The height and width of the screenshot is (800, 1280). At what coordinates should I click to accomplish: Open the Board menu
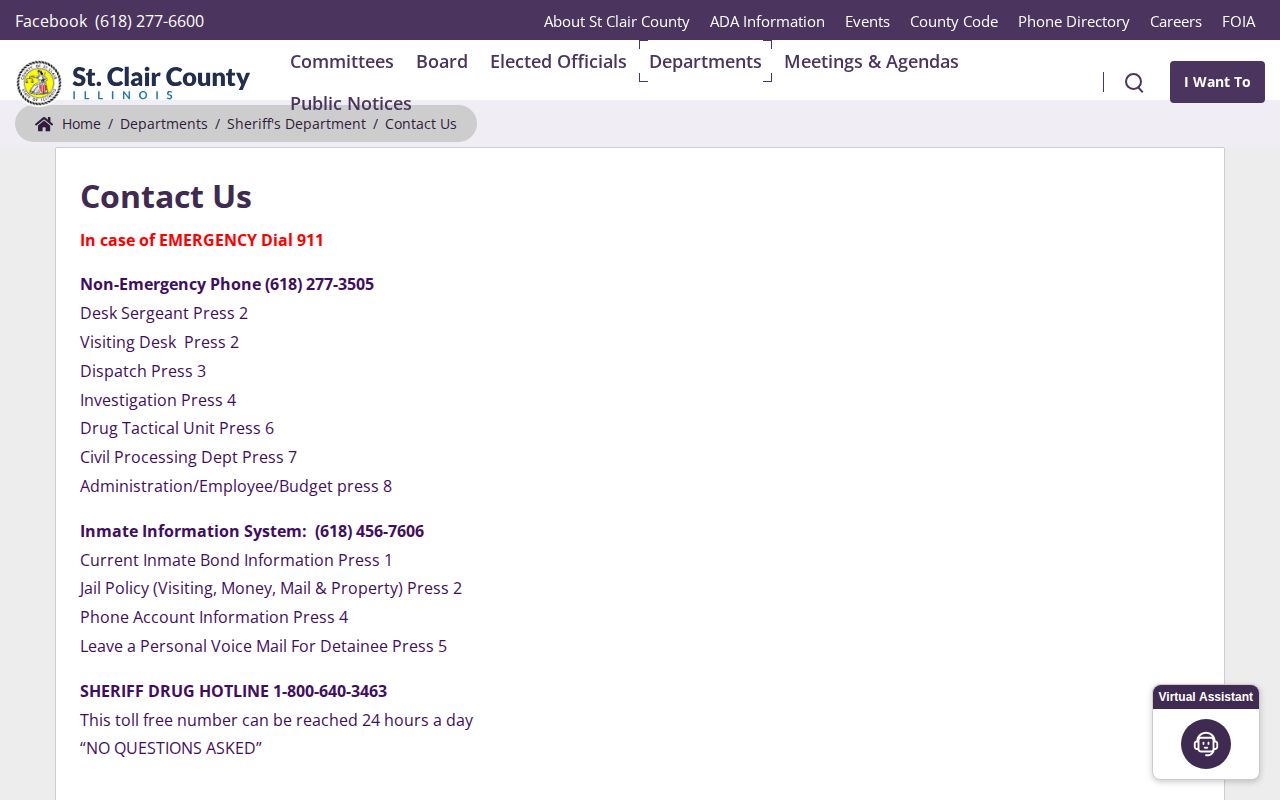(x=442, y=61)
